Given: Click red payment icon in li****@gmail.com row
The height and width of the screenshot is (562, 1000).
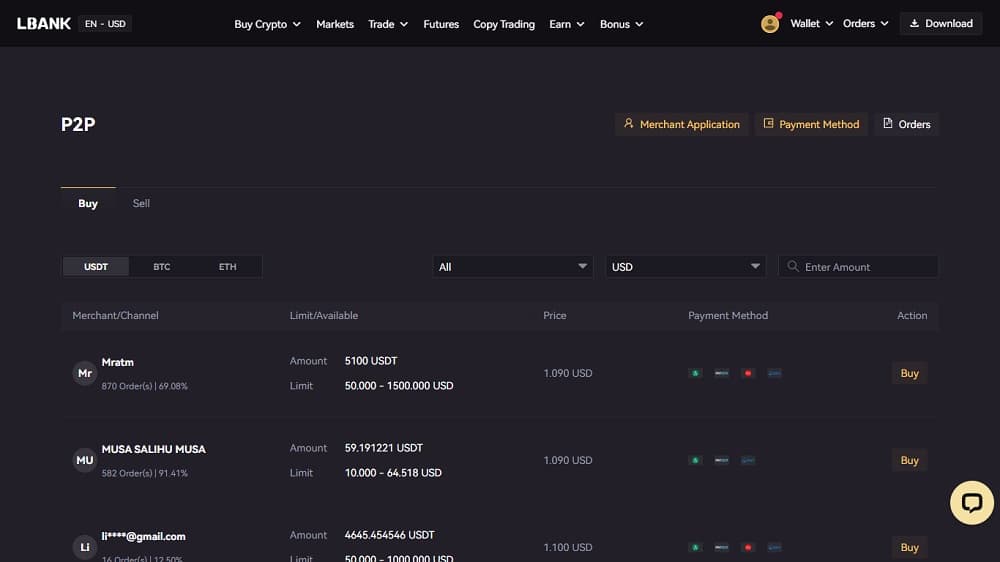Looking at the screenshot, I should point(748,547).
